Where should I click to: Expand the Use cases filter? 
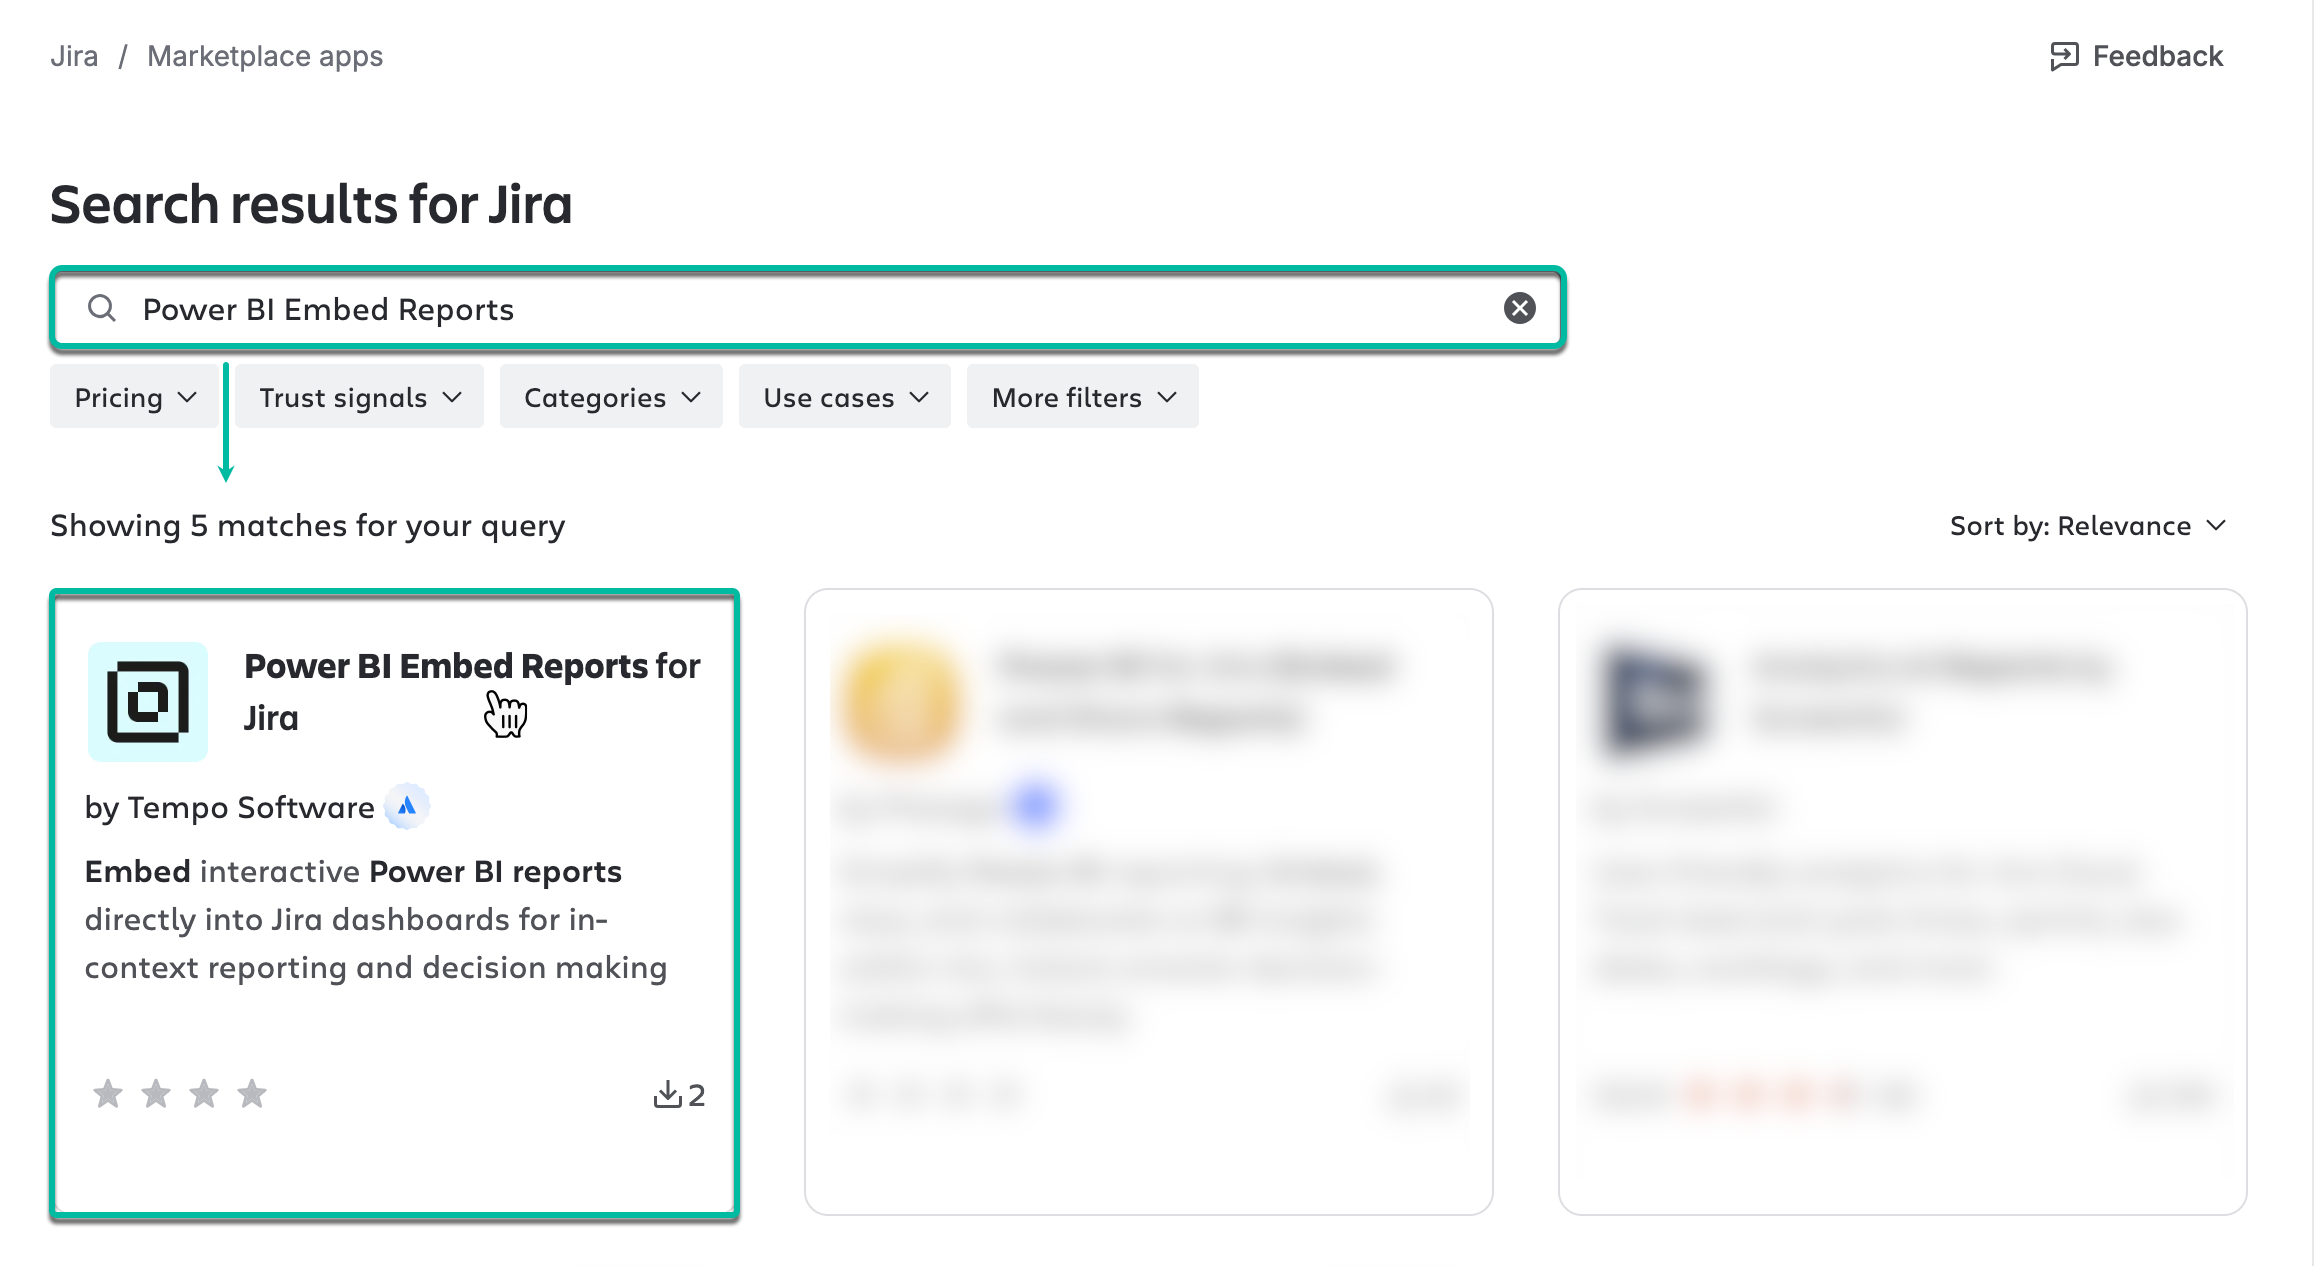(x=845, y=397)
